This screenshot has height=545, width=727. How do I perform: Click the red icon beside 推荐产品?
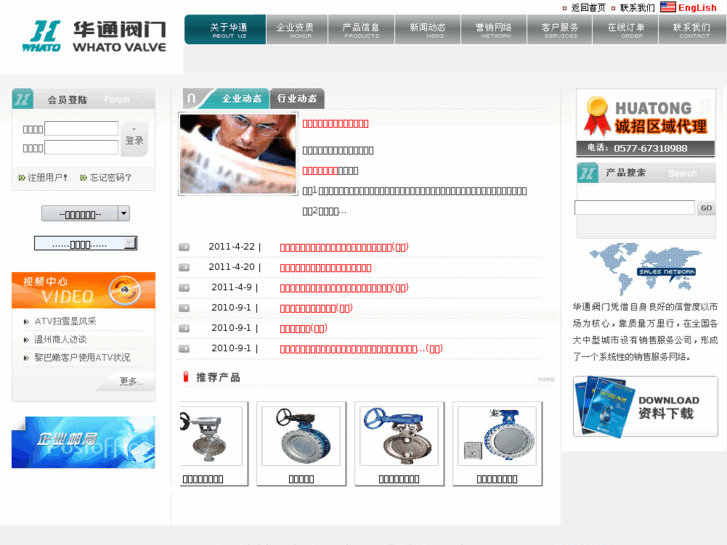[x=185, y=377]
